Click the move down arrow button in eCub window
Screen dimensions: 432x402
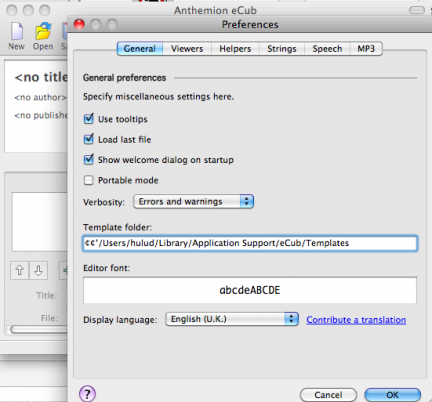pyautogui.click(x=38, y=270)
